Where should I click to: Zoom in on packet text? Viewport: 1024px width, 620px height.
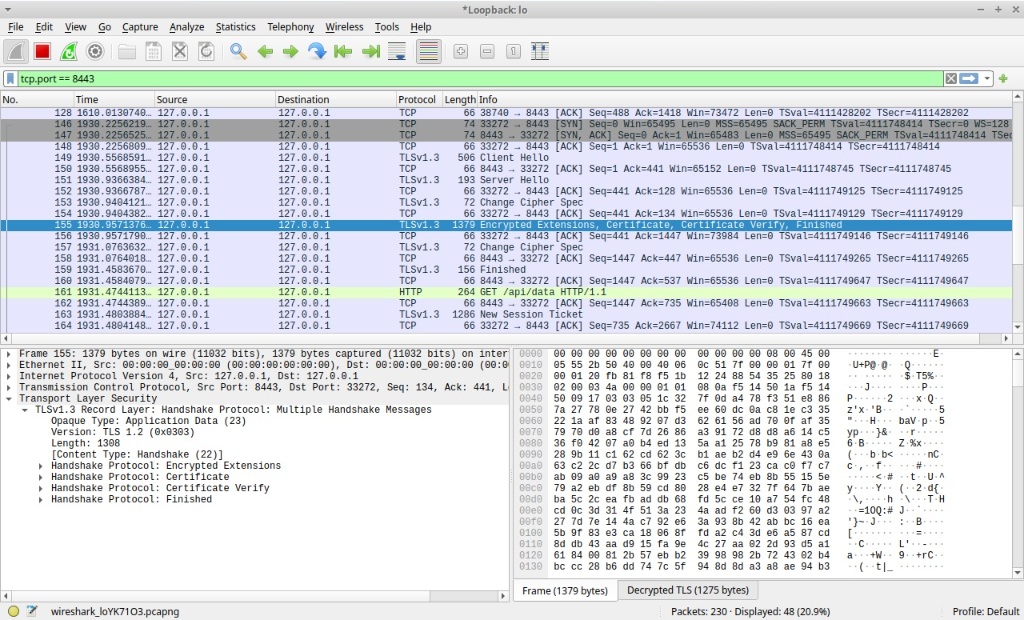click(x=460, y=52)
